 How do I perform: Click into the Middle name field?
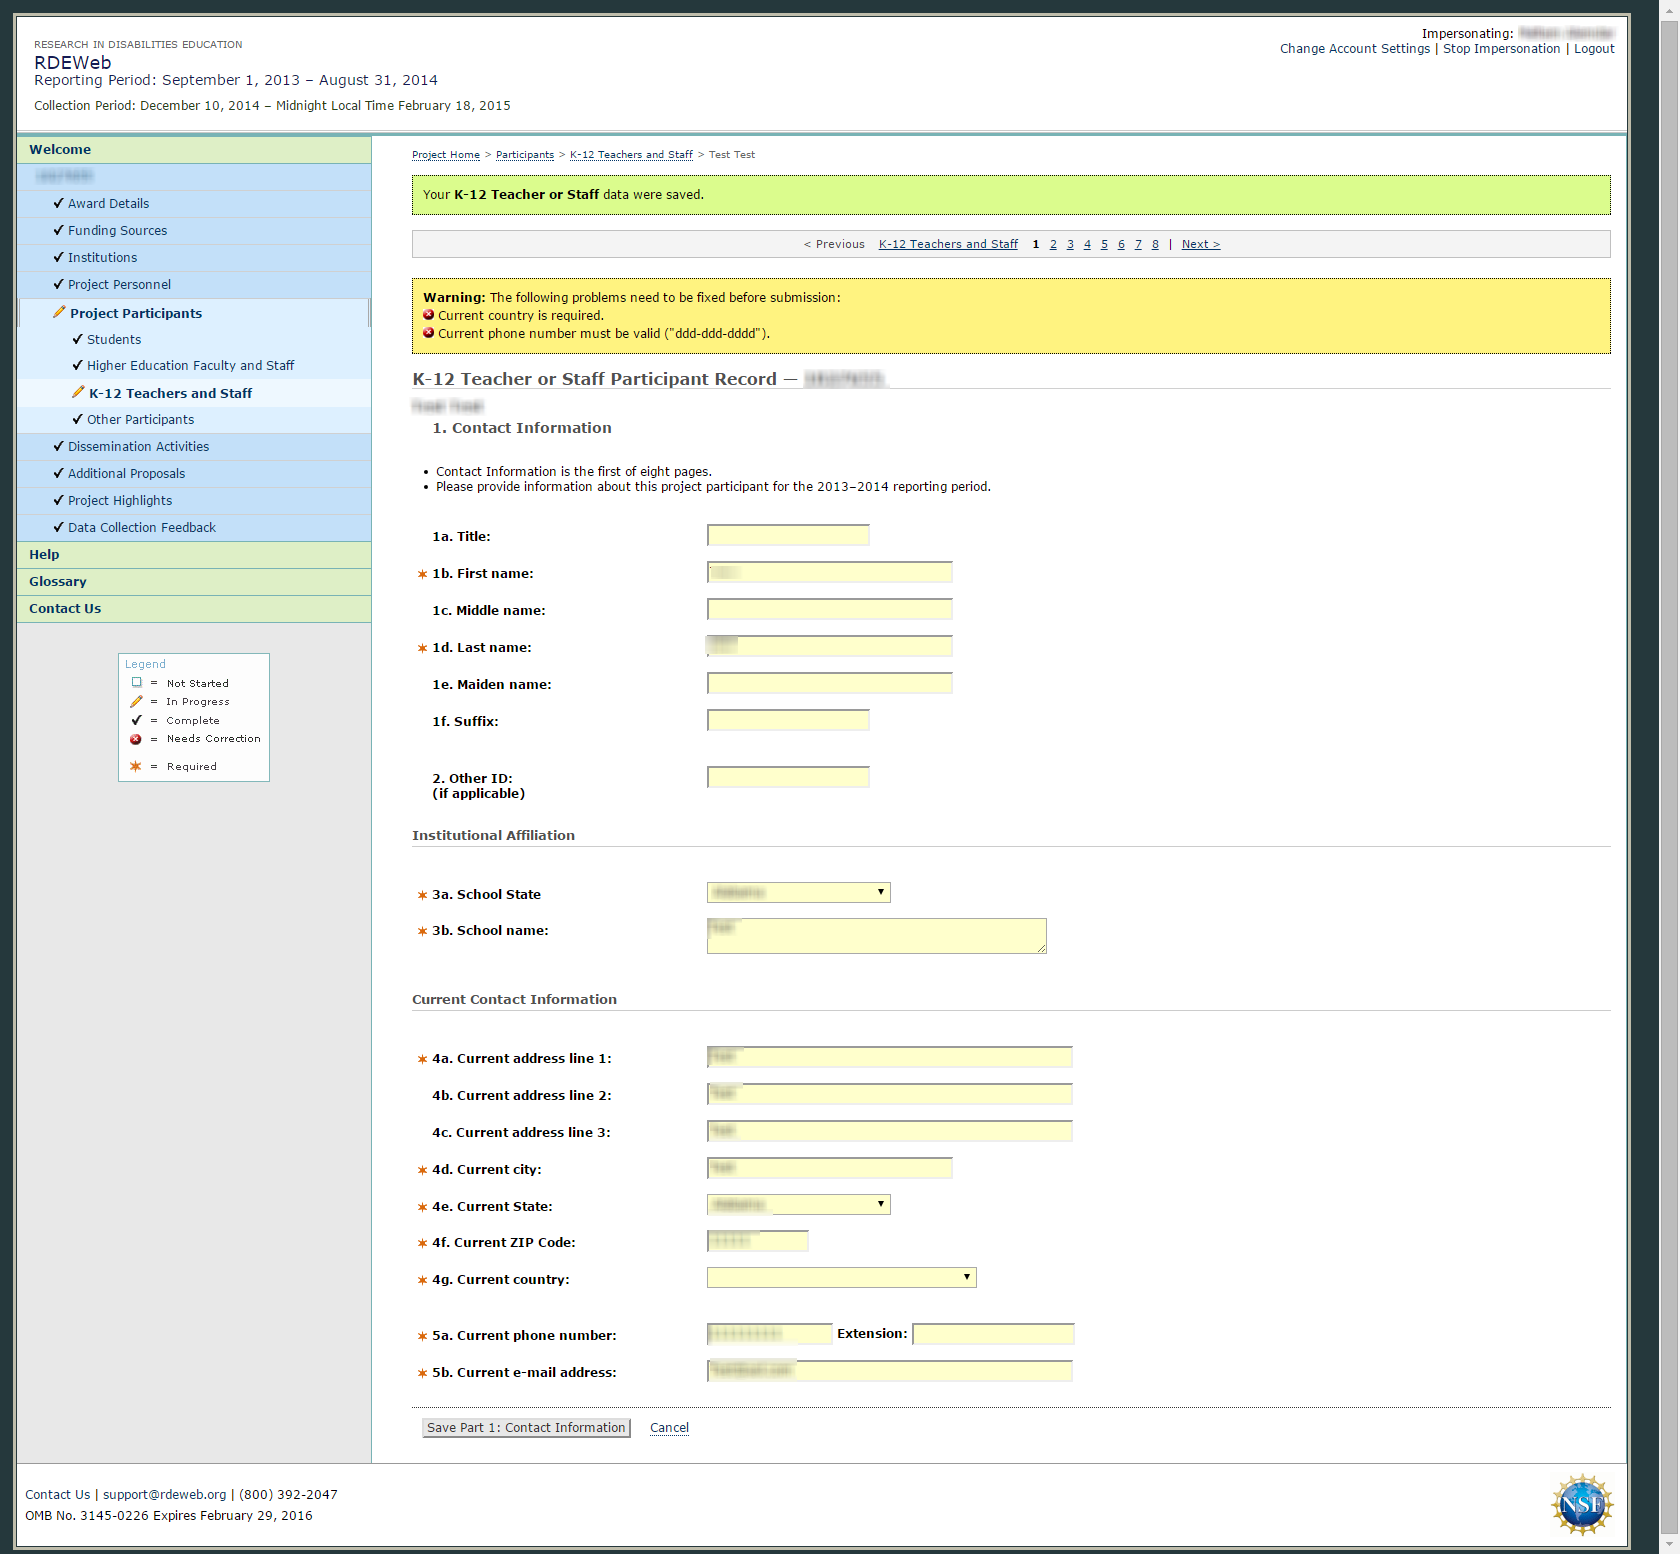pyautogui.click(x=829, y=610)
